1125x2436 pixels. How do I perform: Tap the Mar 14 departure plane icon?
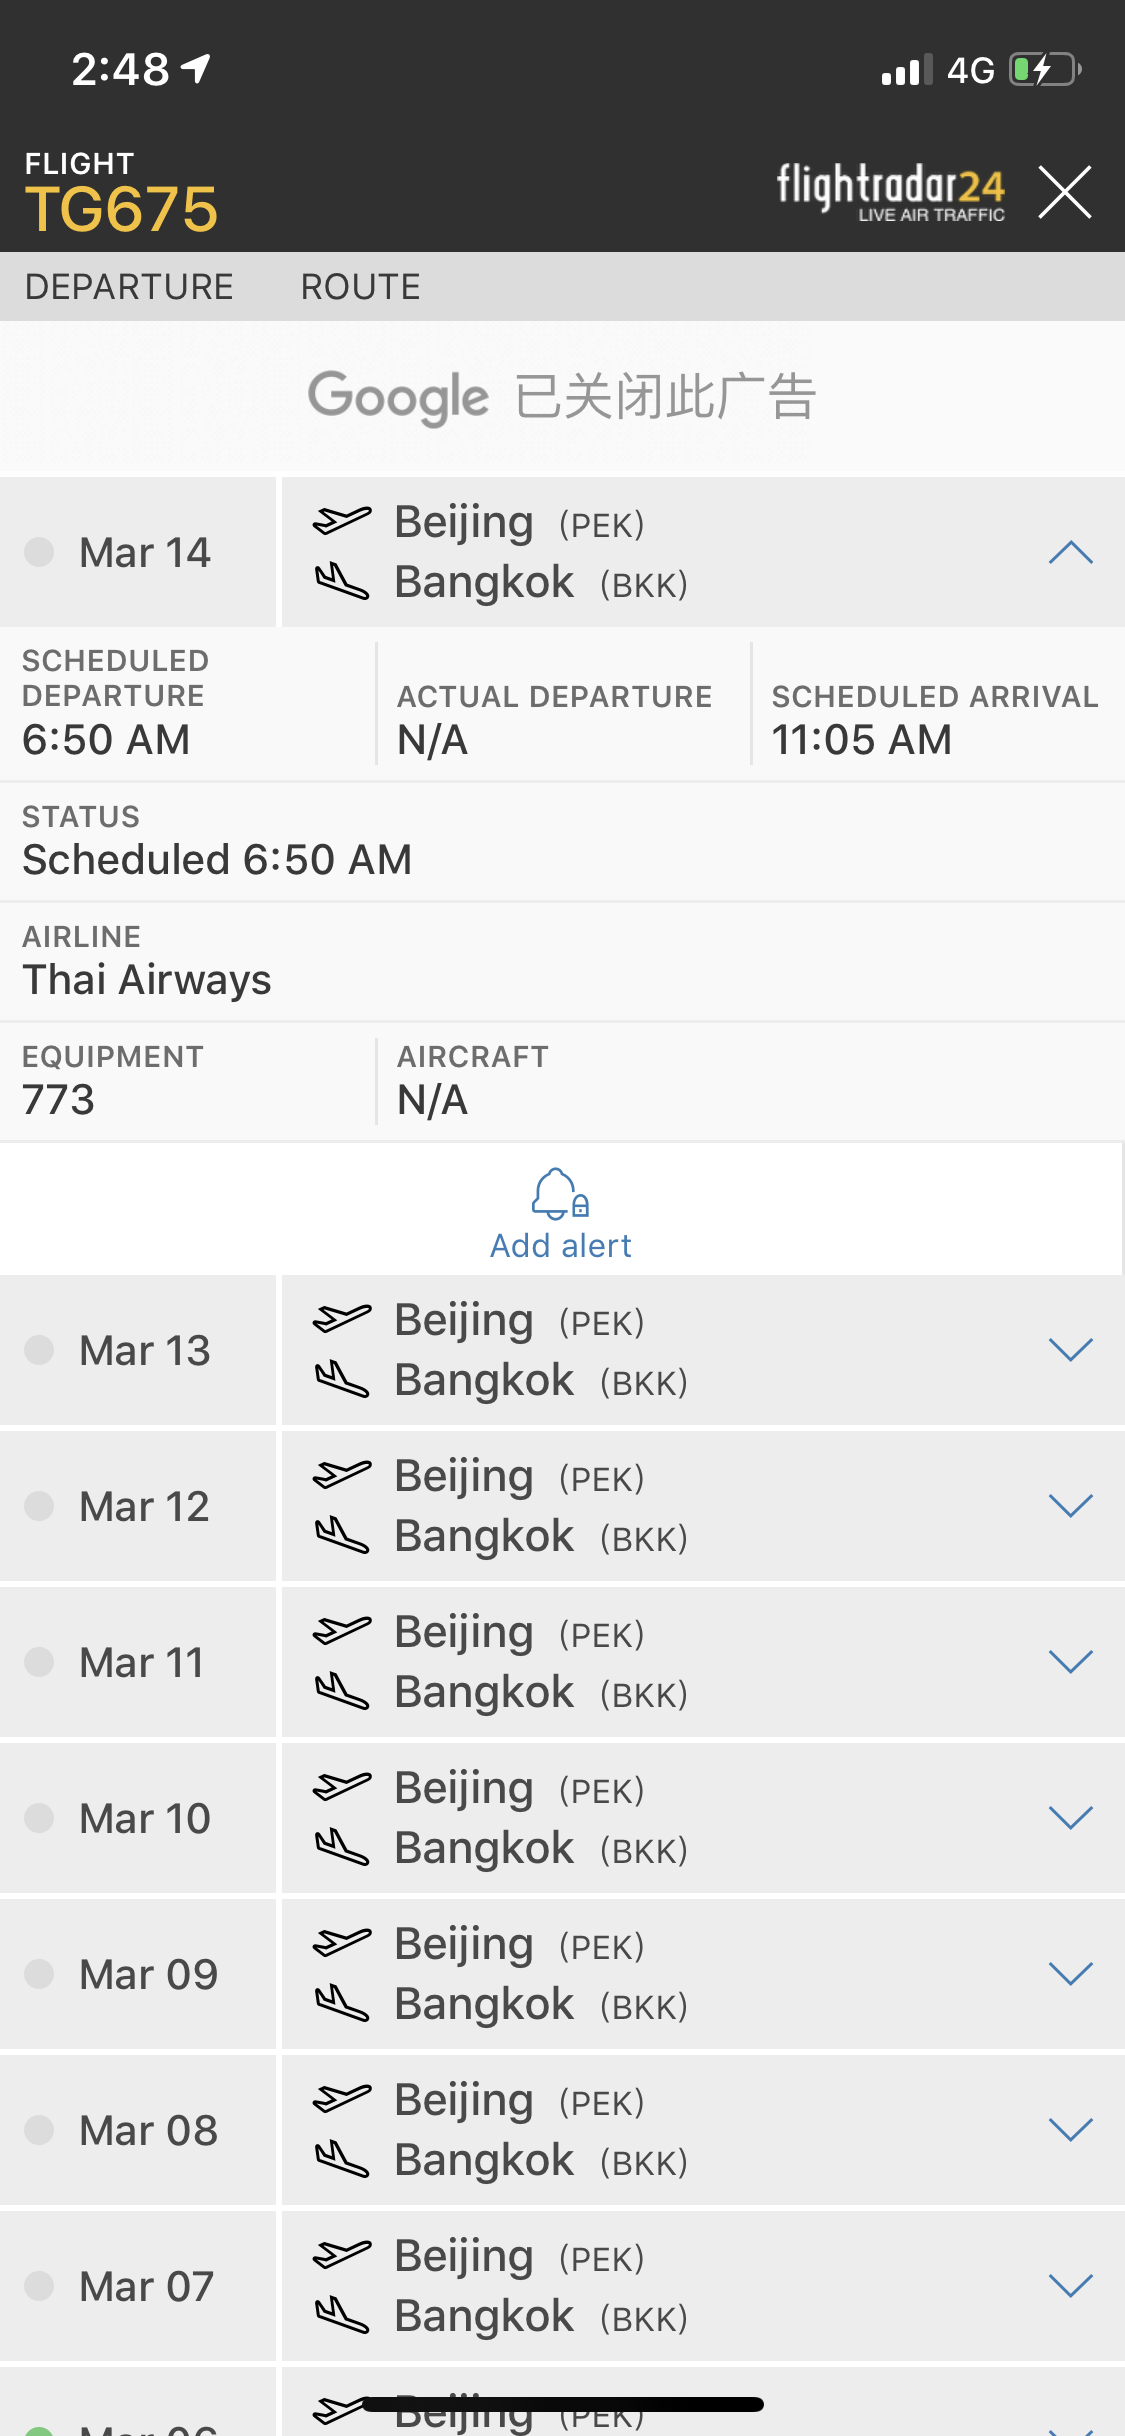pyautogui.click(x=342, y=521)
